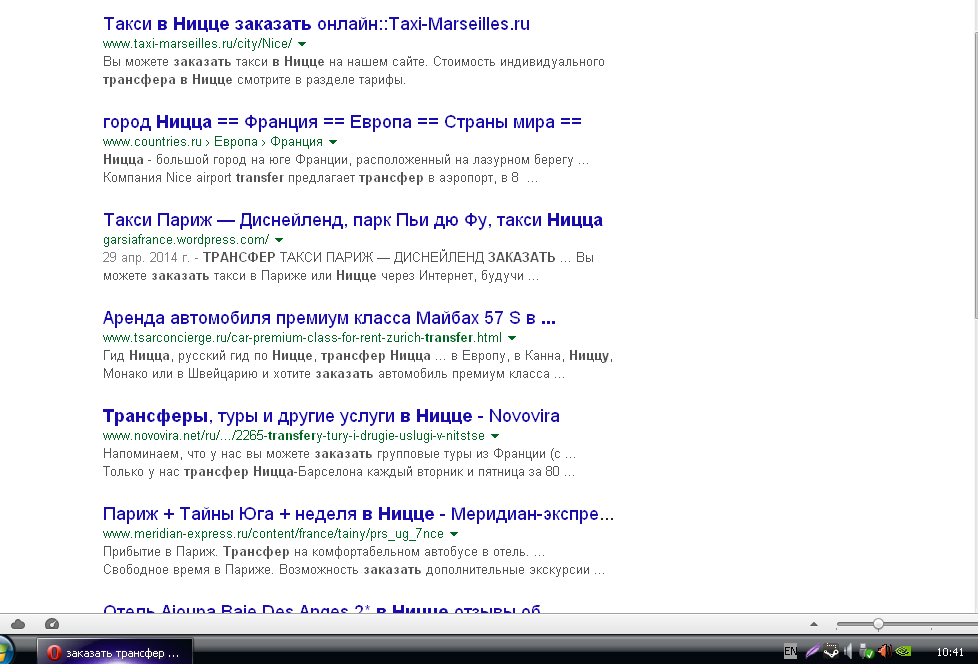The image size is (978, 664).
Task: Switch to the Opera taskbar button "заказать трансфер"
Action: pos(115,653)
